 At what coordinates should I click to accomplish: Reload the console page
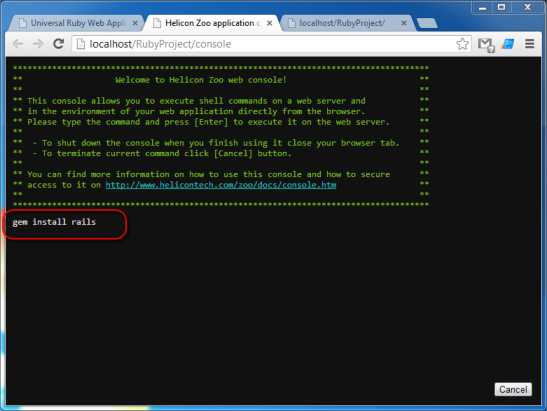[58, 44]
